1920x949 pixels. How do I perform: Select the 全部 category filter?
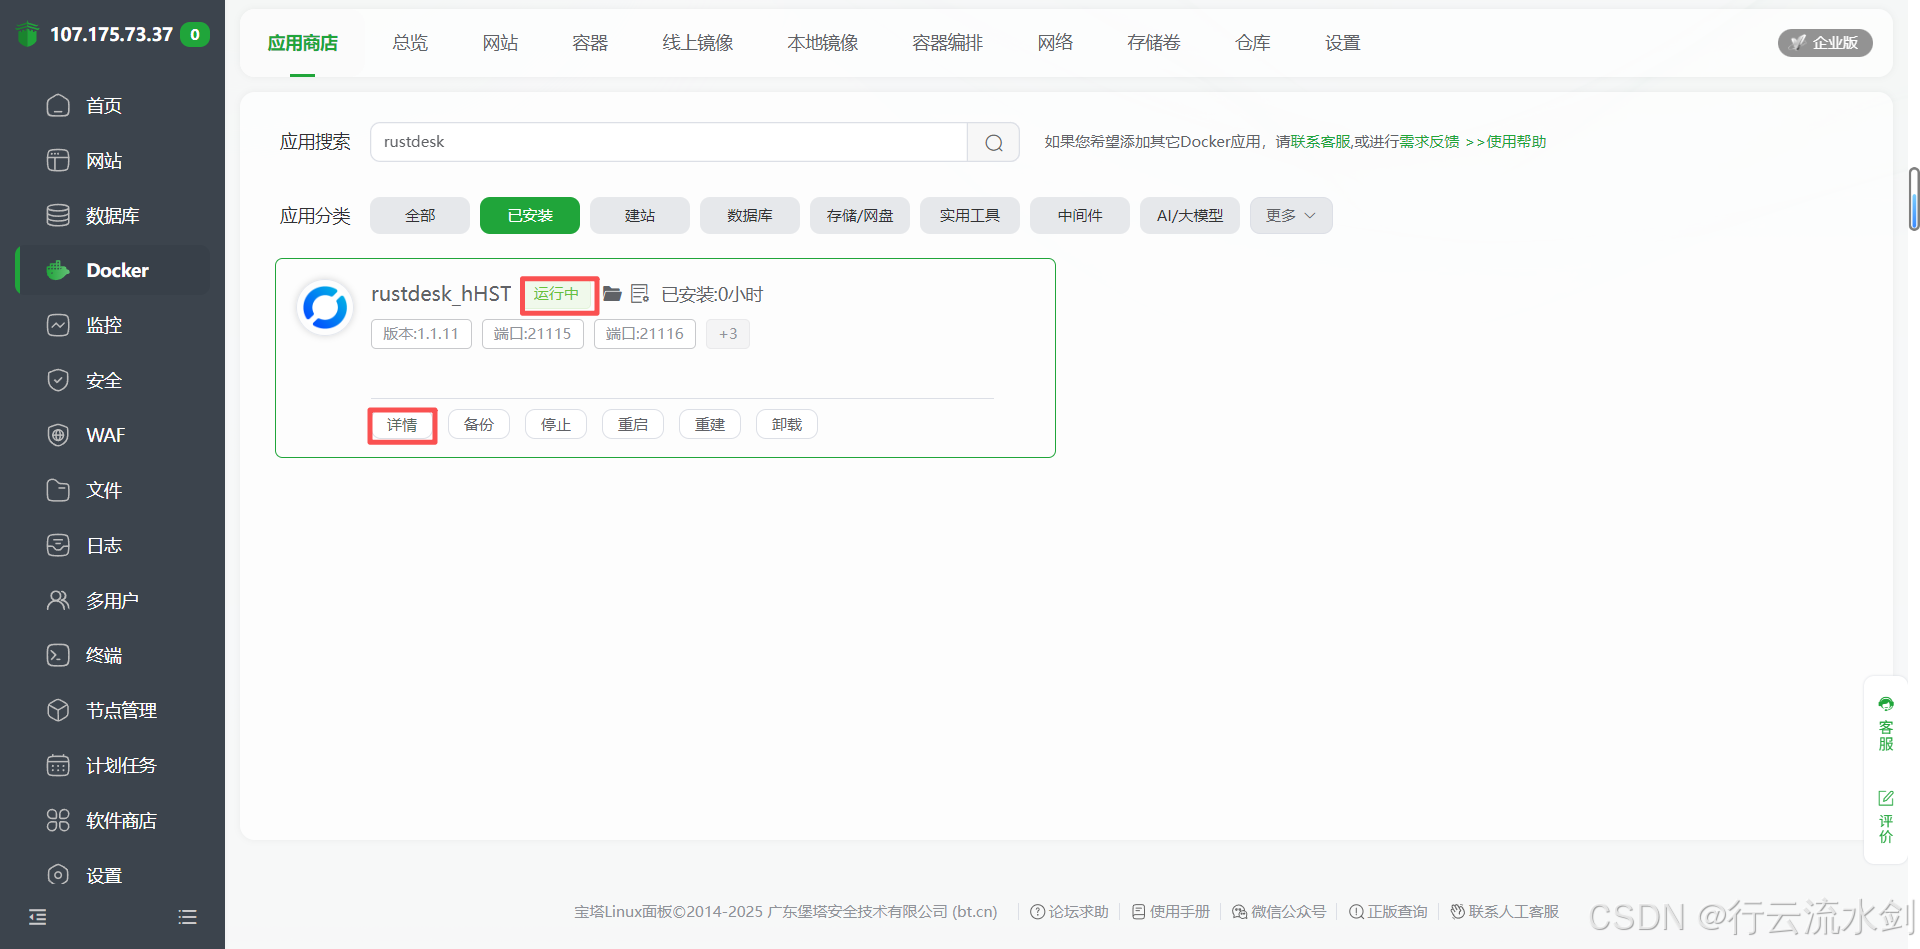click(419, 216)
